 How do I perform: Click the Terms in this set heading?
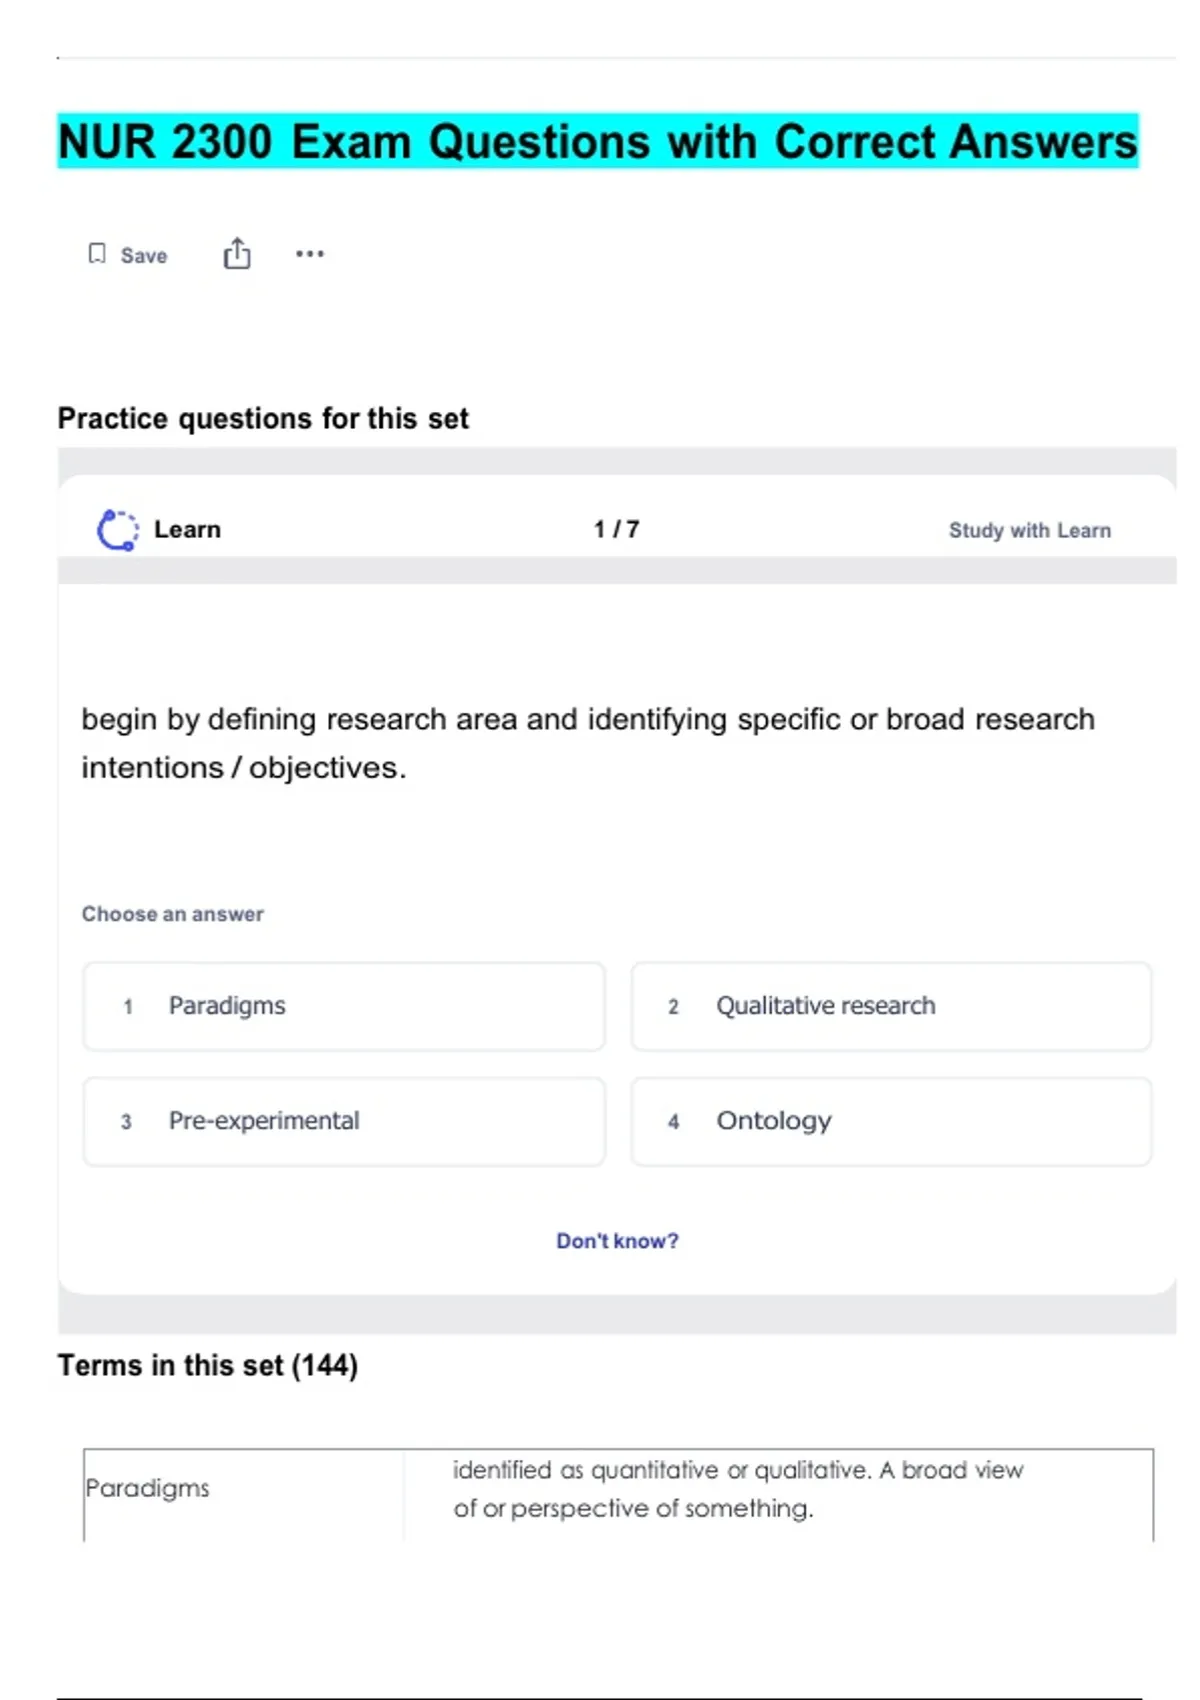point(207,1366)
